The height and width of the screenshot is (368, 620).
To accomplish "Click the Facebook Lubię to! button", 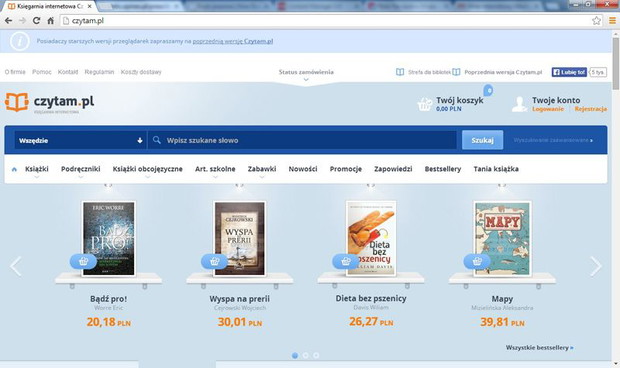I will click(x=569, y=72).
